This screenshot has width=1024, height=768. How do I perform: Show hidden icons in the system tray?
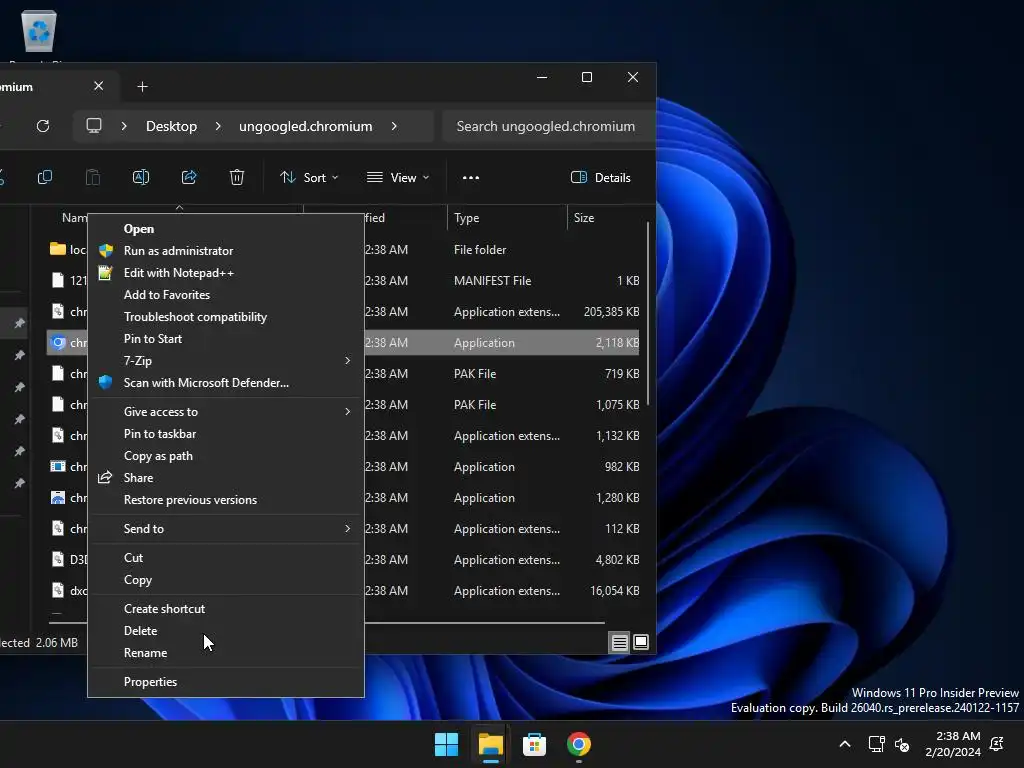(844, 744)
